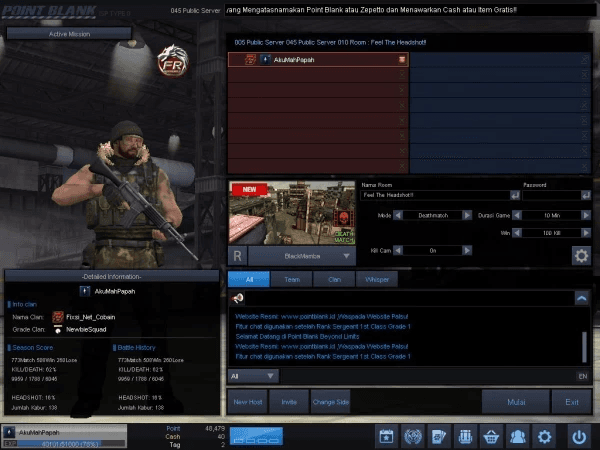Click the Exit room button

tap(572, 402)
